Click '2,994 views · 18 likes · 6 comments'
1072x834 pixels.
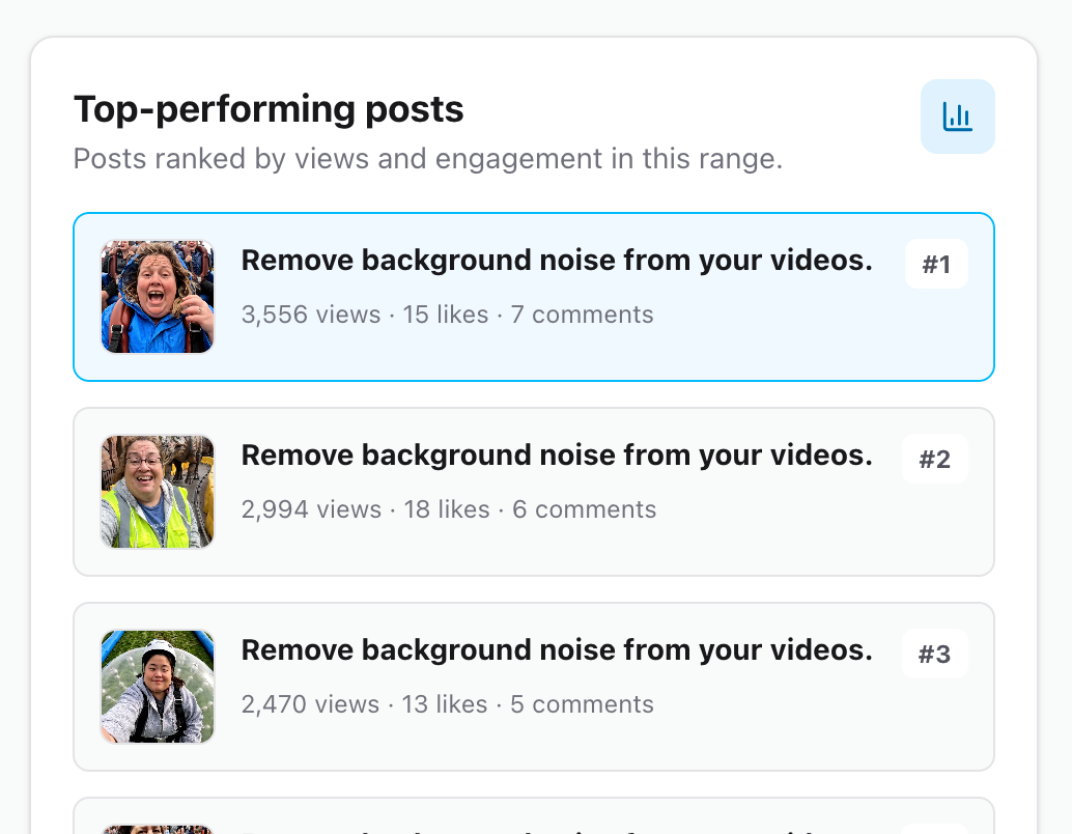pos(448,509)
